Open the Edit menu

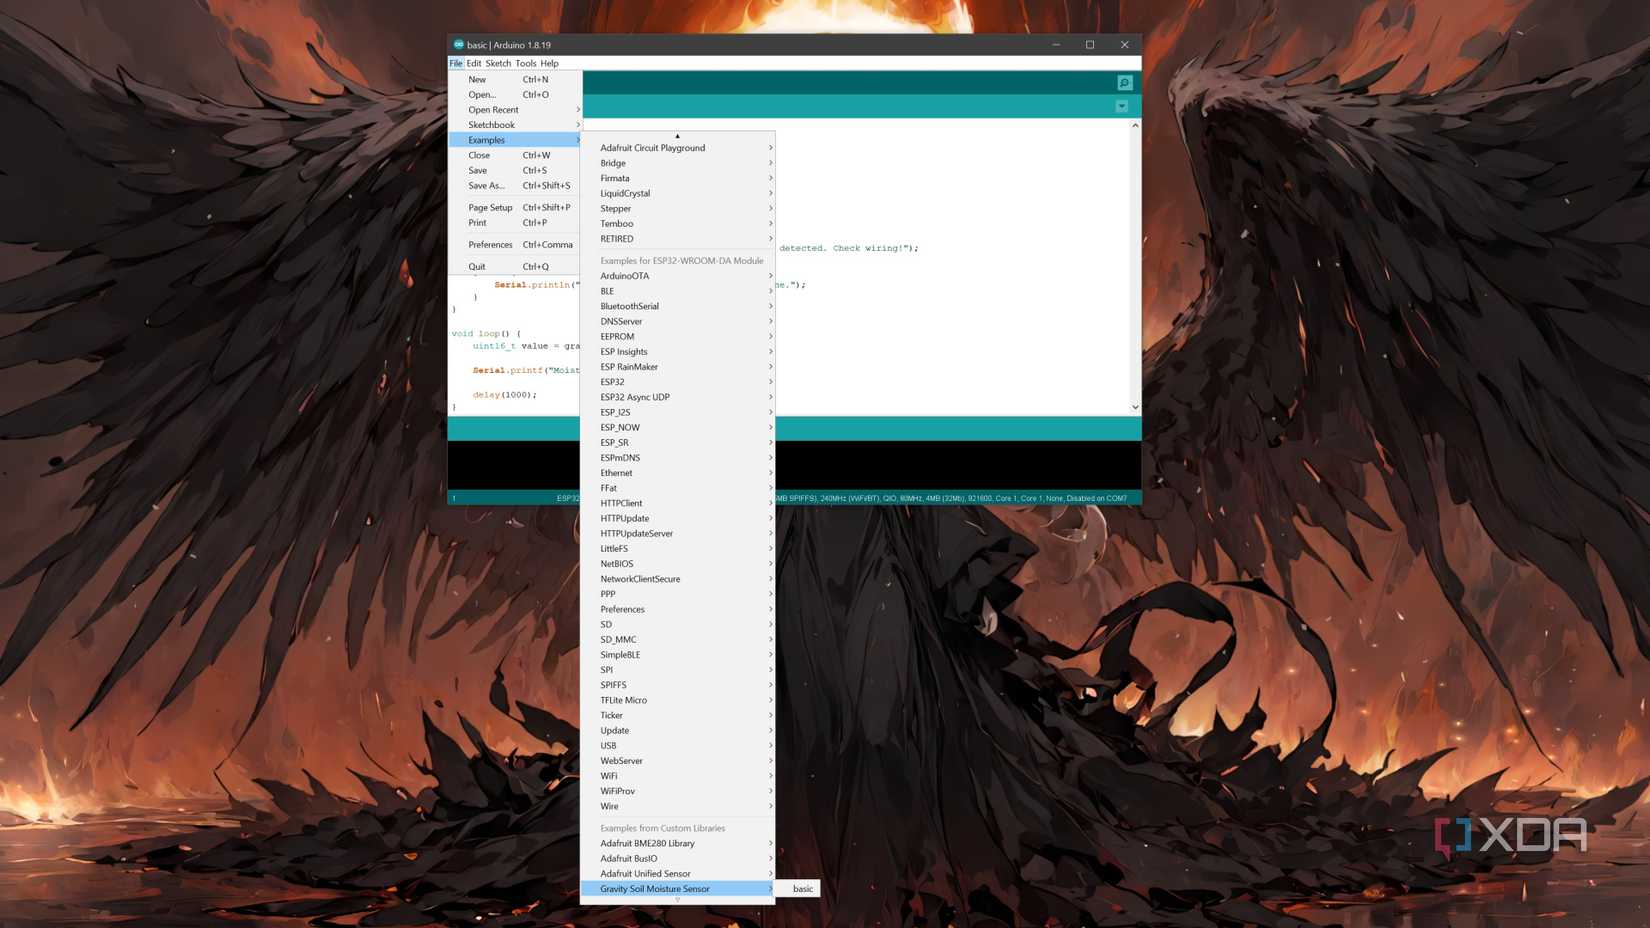[x=474, y=63]
